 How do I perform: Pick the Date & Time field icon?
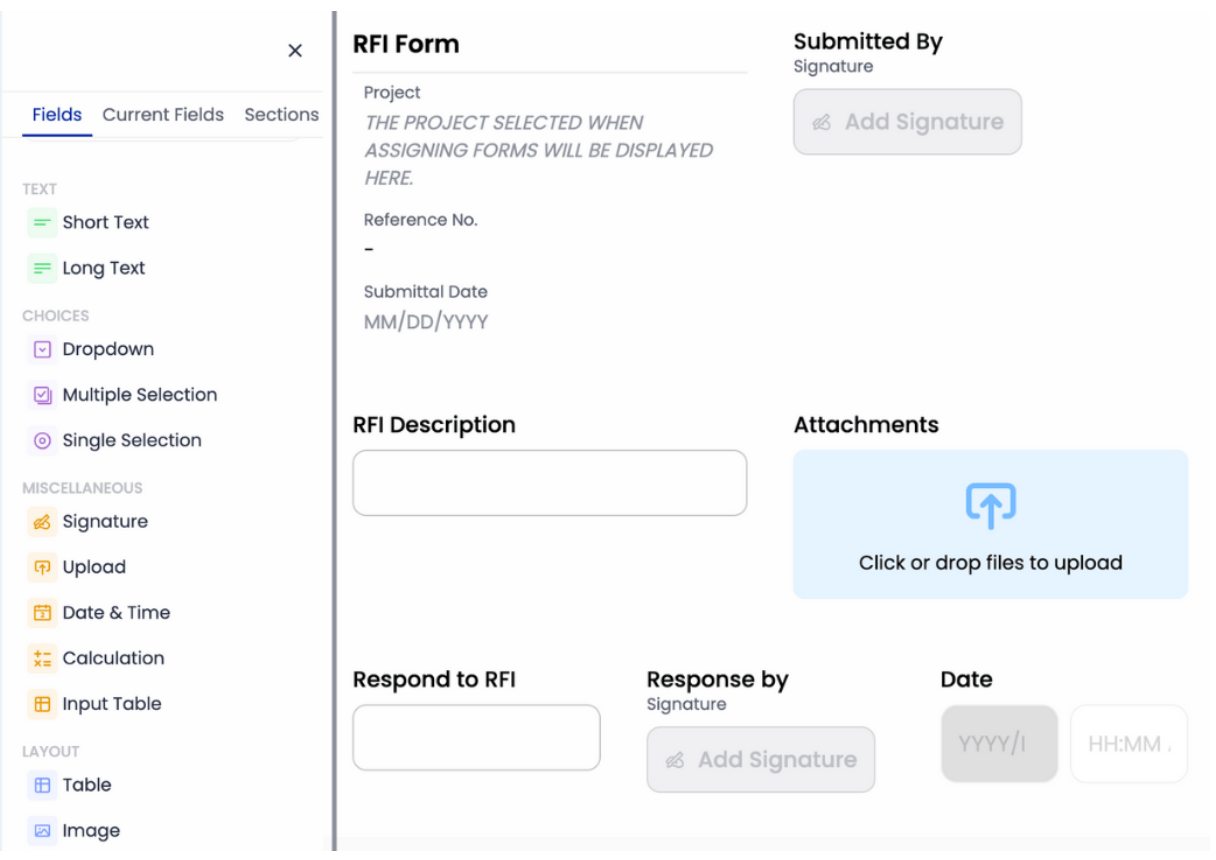pos(42,613)
